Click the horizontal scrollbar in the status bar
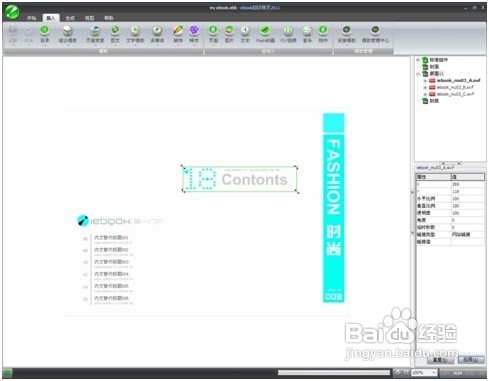This screenshot has height=381, width=489. click(334, 372)
